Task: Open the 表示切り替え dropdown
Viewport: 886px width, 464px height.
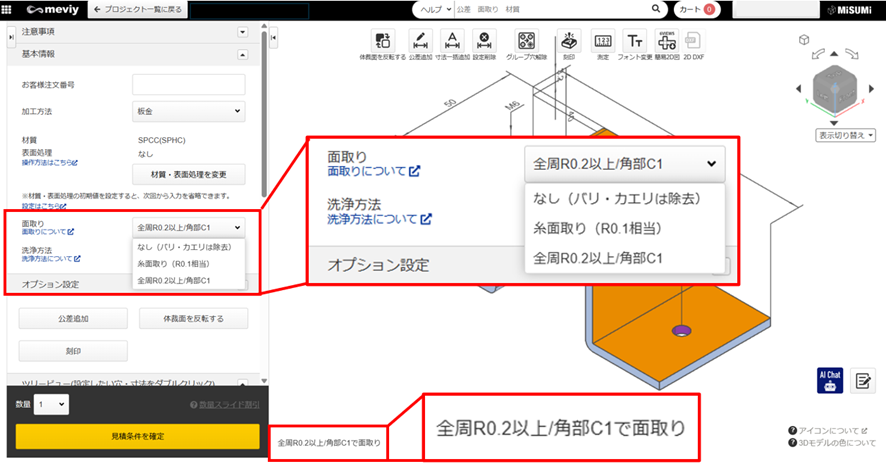Action: 846,133
